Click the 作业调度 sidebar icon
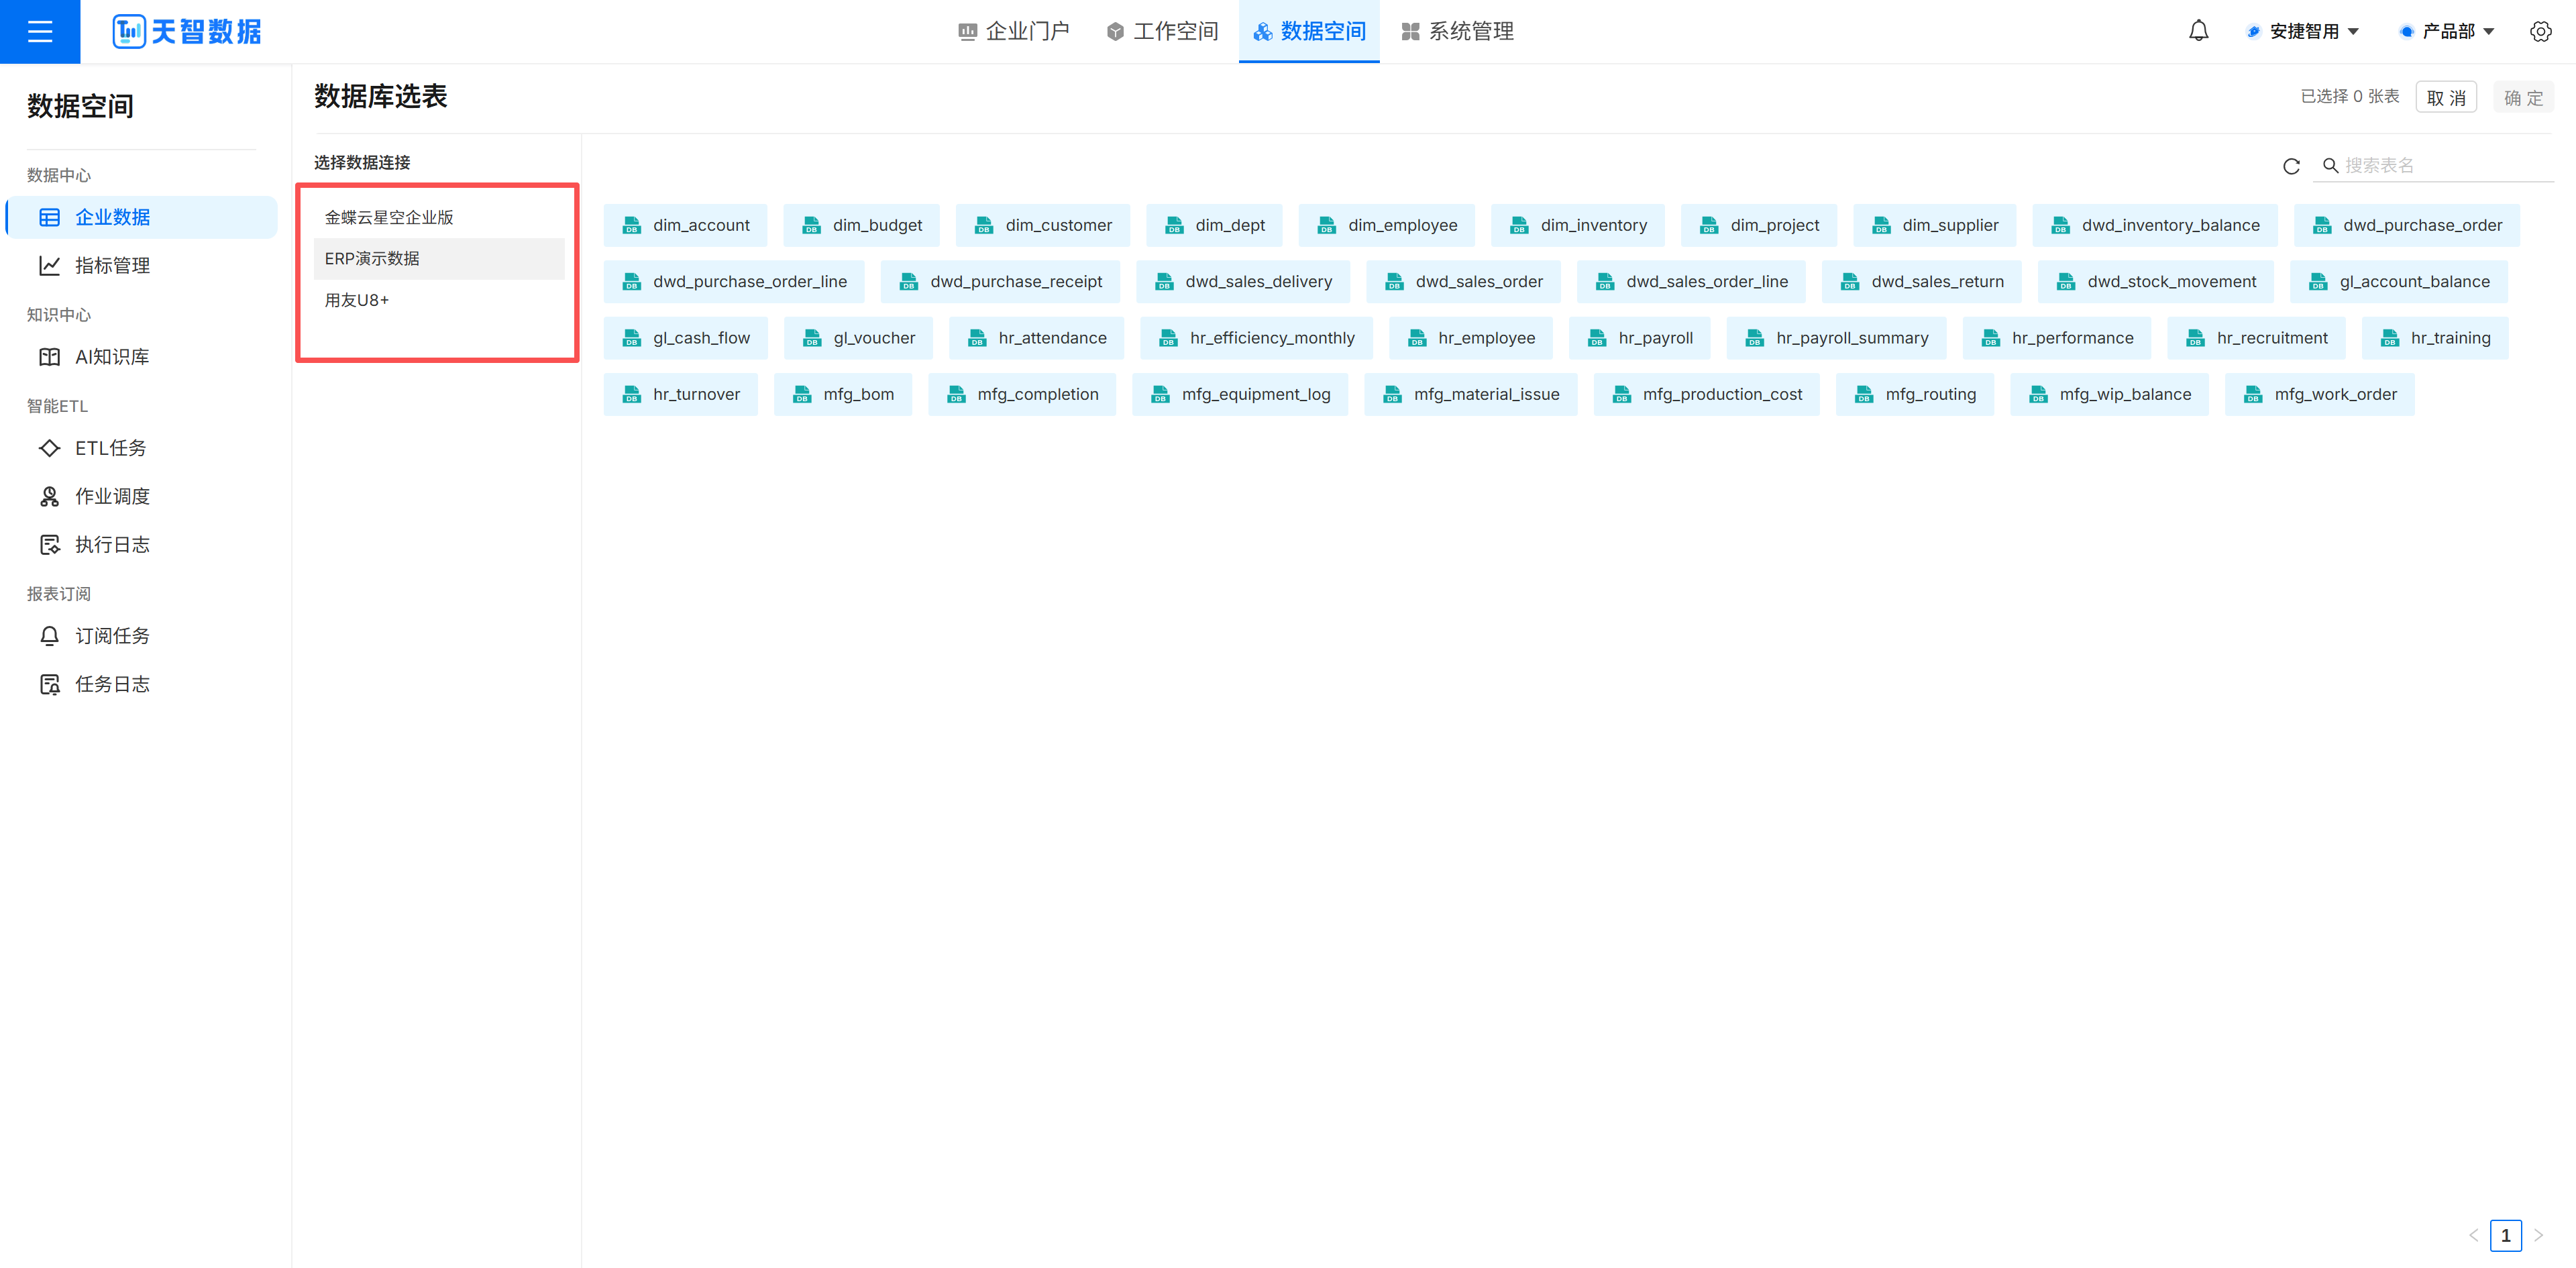Screen dimensions: 2576x1268 click(49, 496)
